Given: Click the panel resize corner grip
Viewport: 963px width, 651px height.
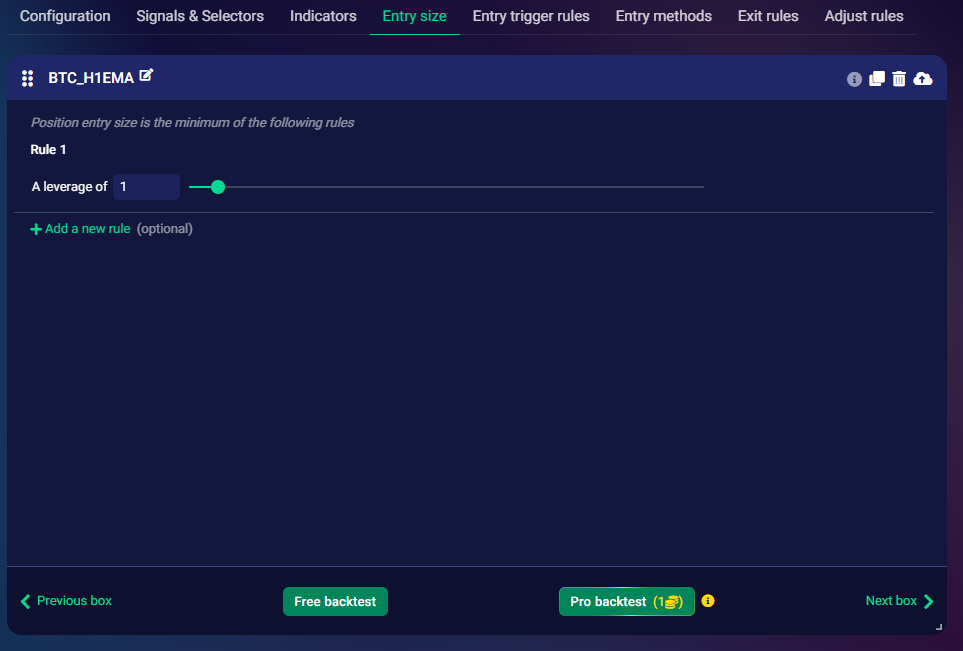Looking at the screenshot, I should coord(938,627).
